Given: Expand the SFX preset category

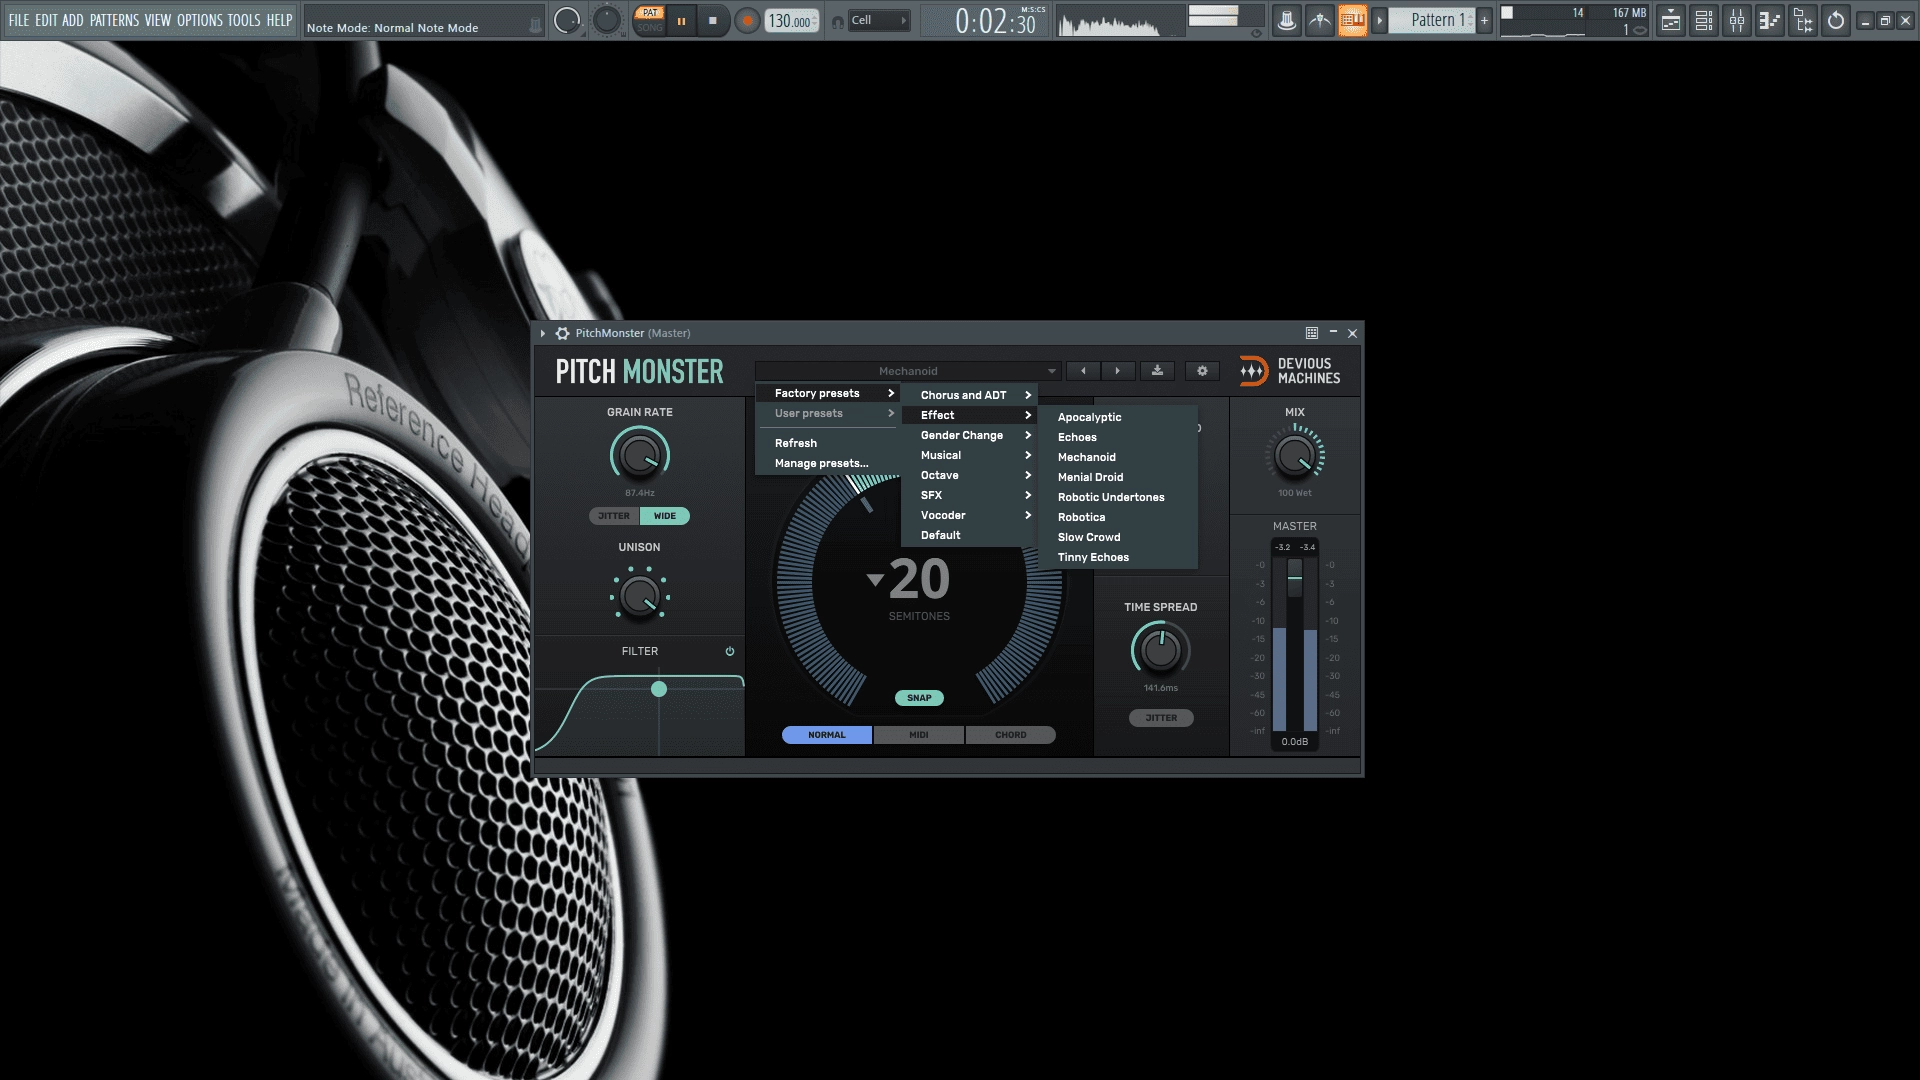Looking at the screenshot, I should click(969, 496).
